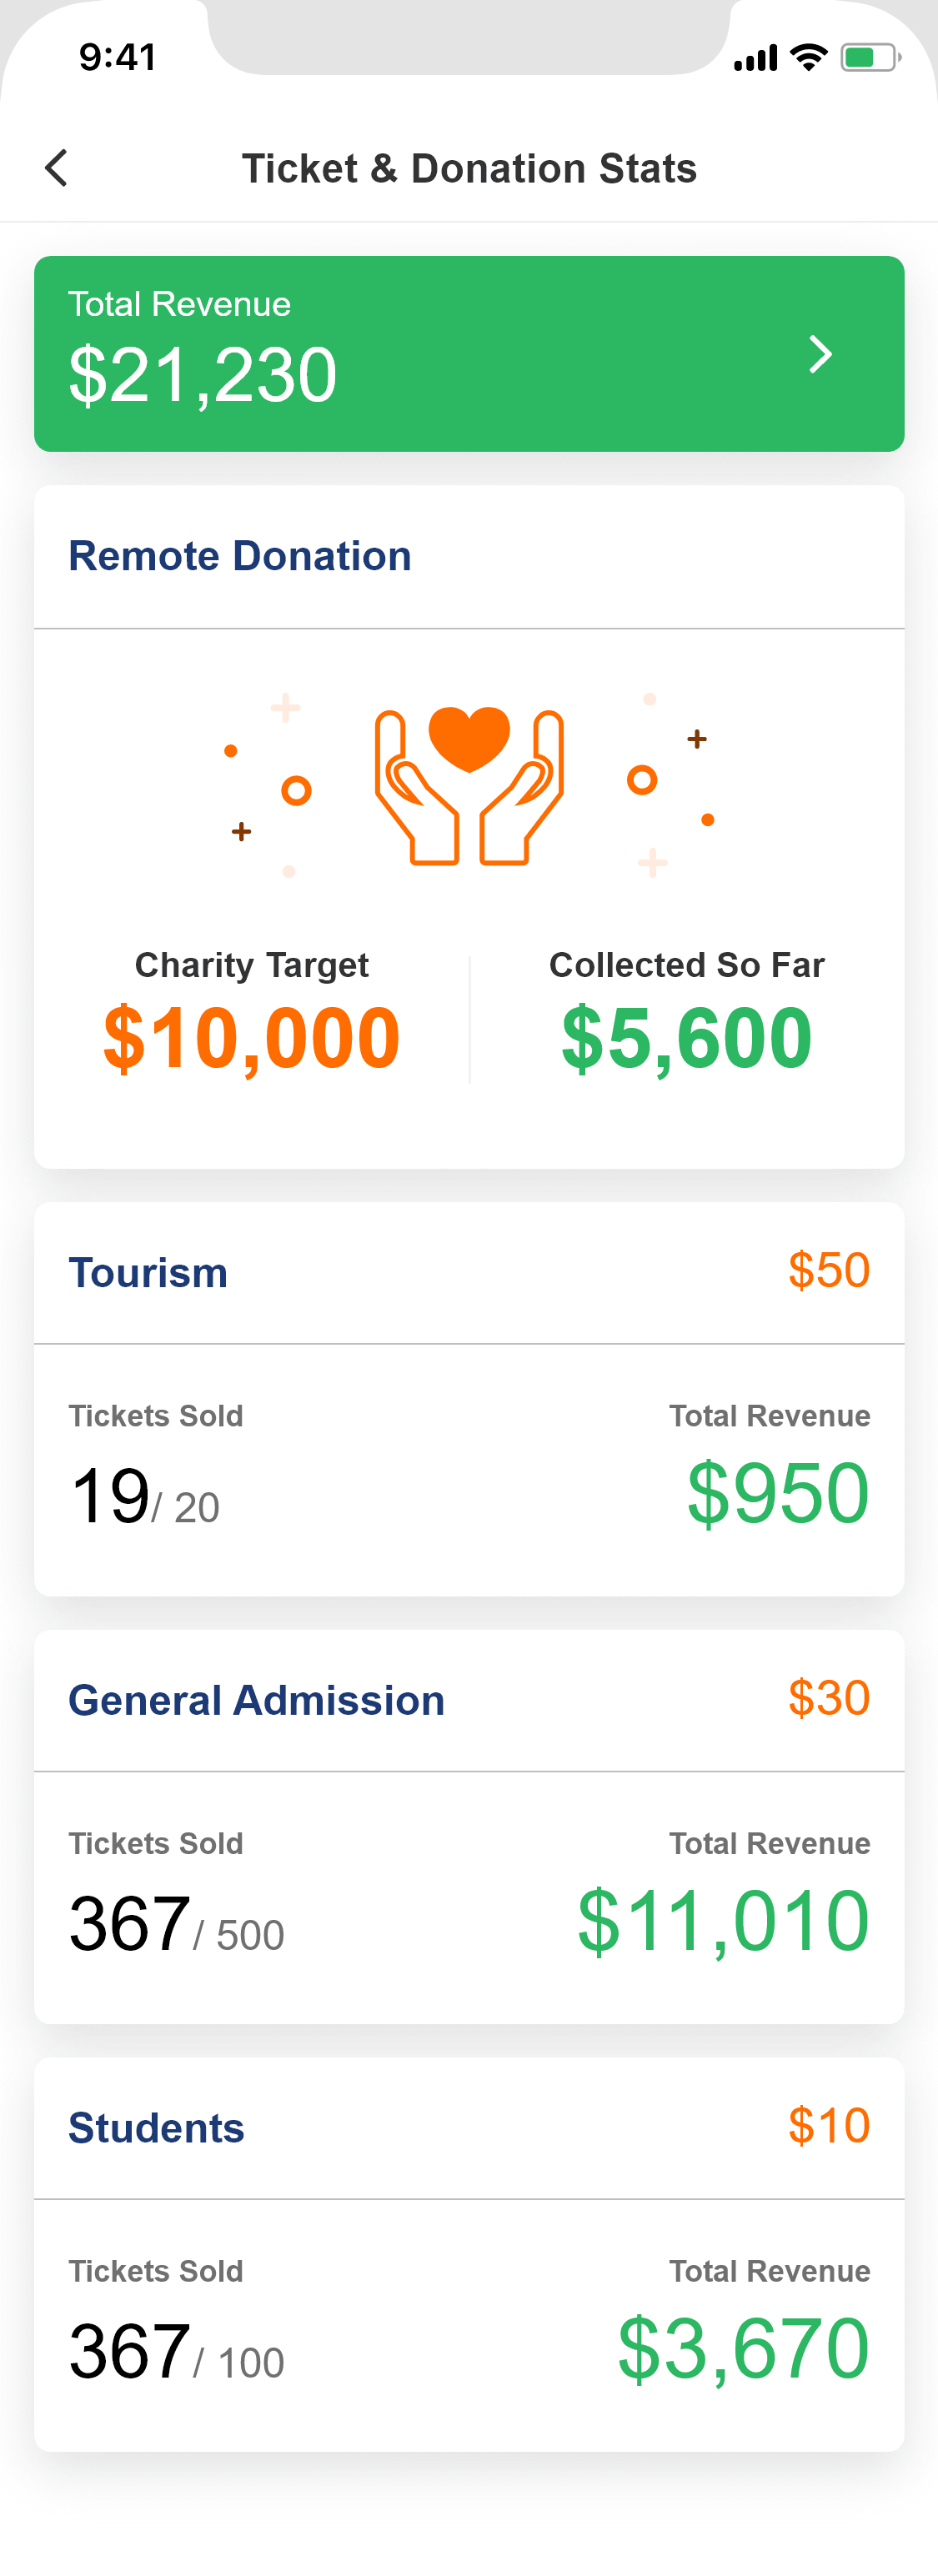The width and height of the screenshot is (938, 2576).
Task: Tap the Wi-Fi status icon
Action: pyautogui.click(x=808, y=57)
